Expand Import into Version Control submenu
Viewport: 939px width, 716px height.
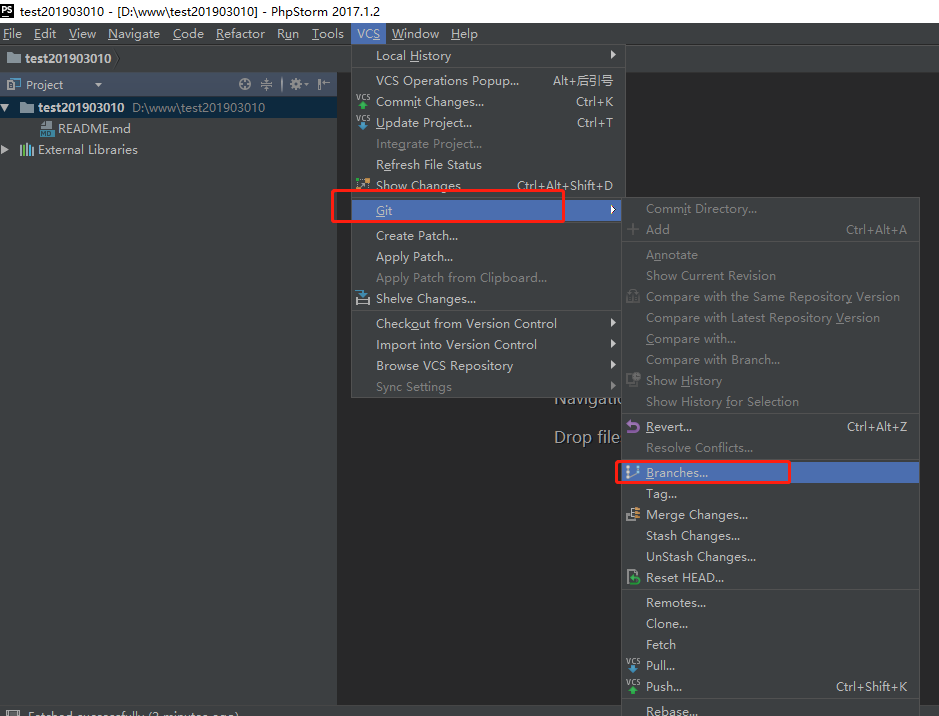point(486,345)
